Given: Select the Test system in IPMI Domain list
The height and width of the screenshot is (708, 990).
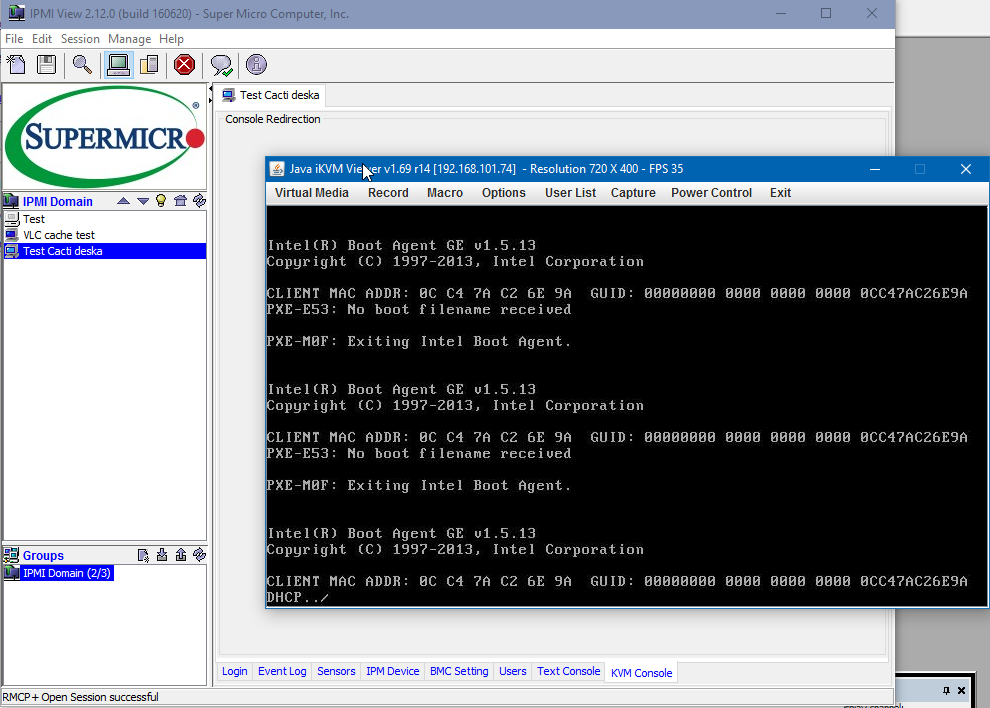Looking at the screenshot, I should pyautogui.click(x=105, y=219).
